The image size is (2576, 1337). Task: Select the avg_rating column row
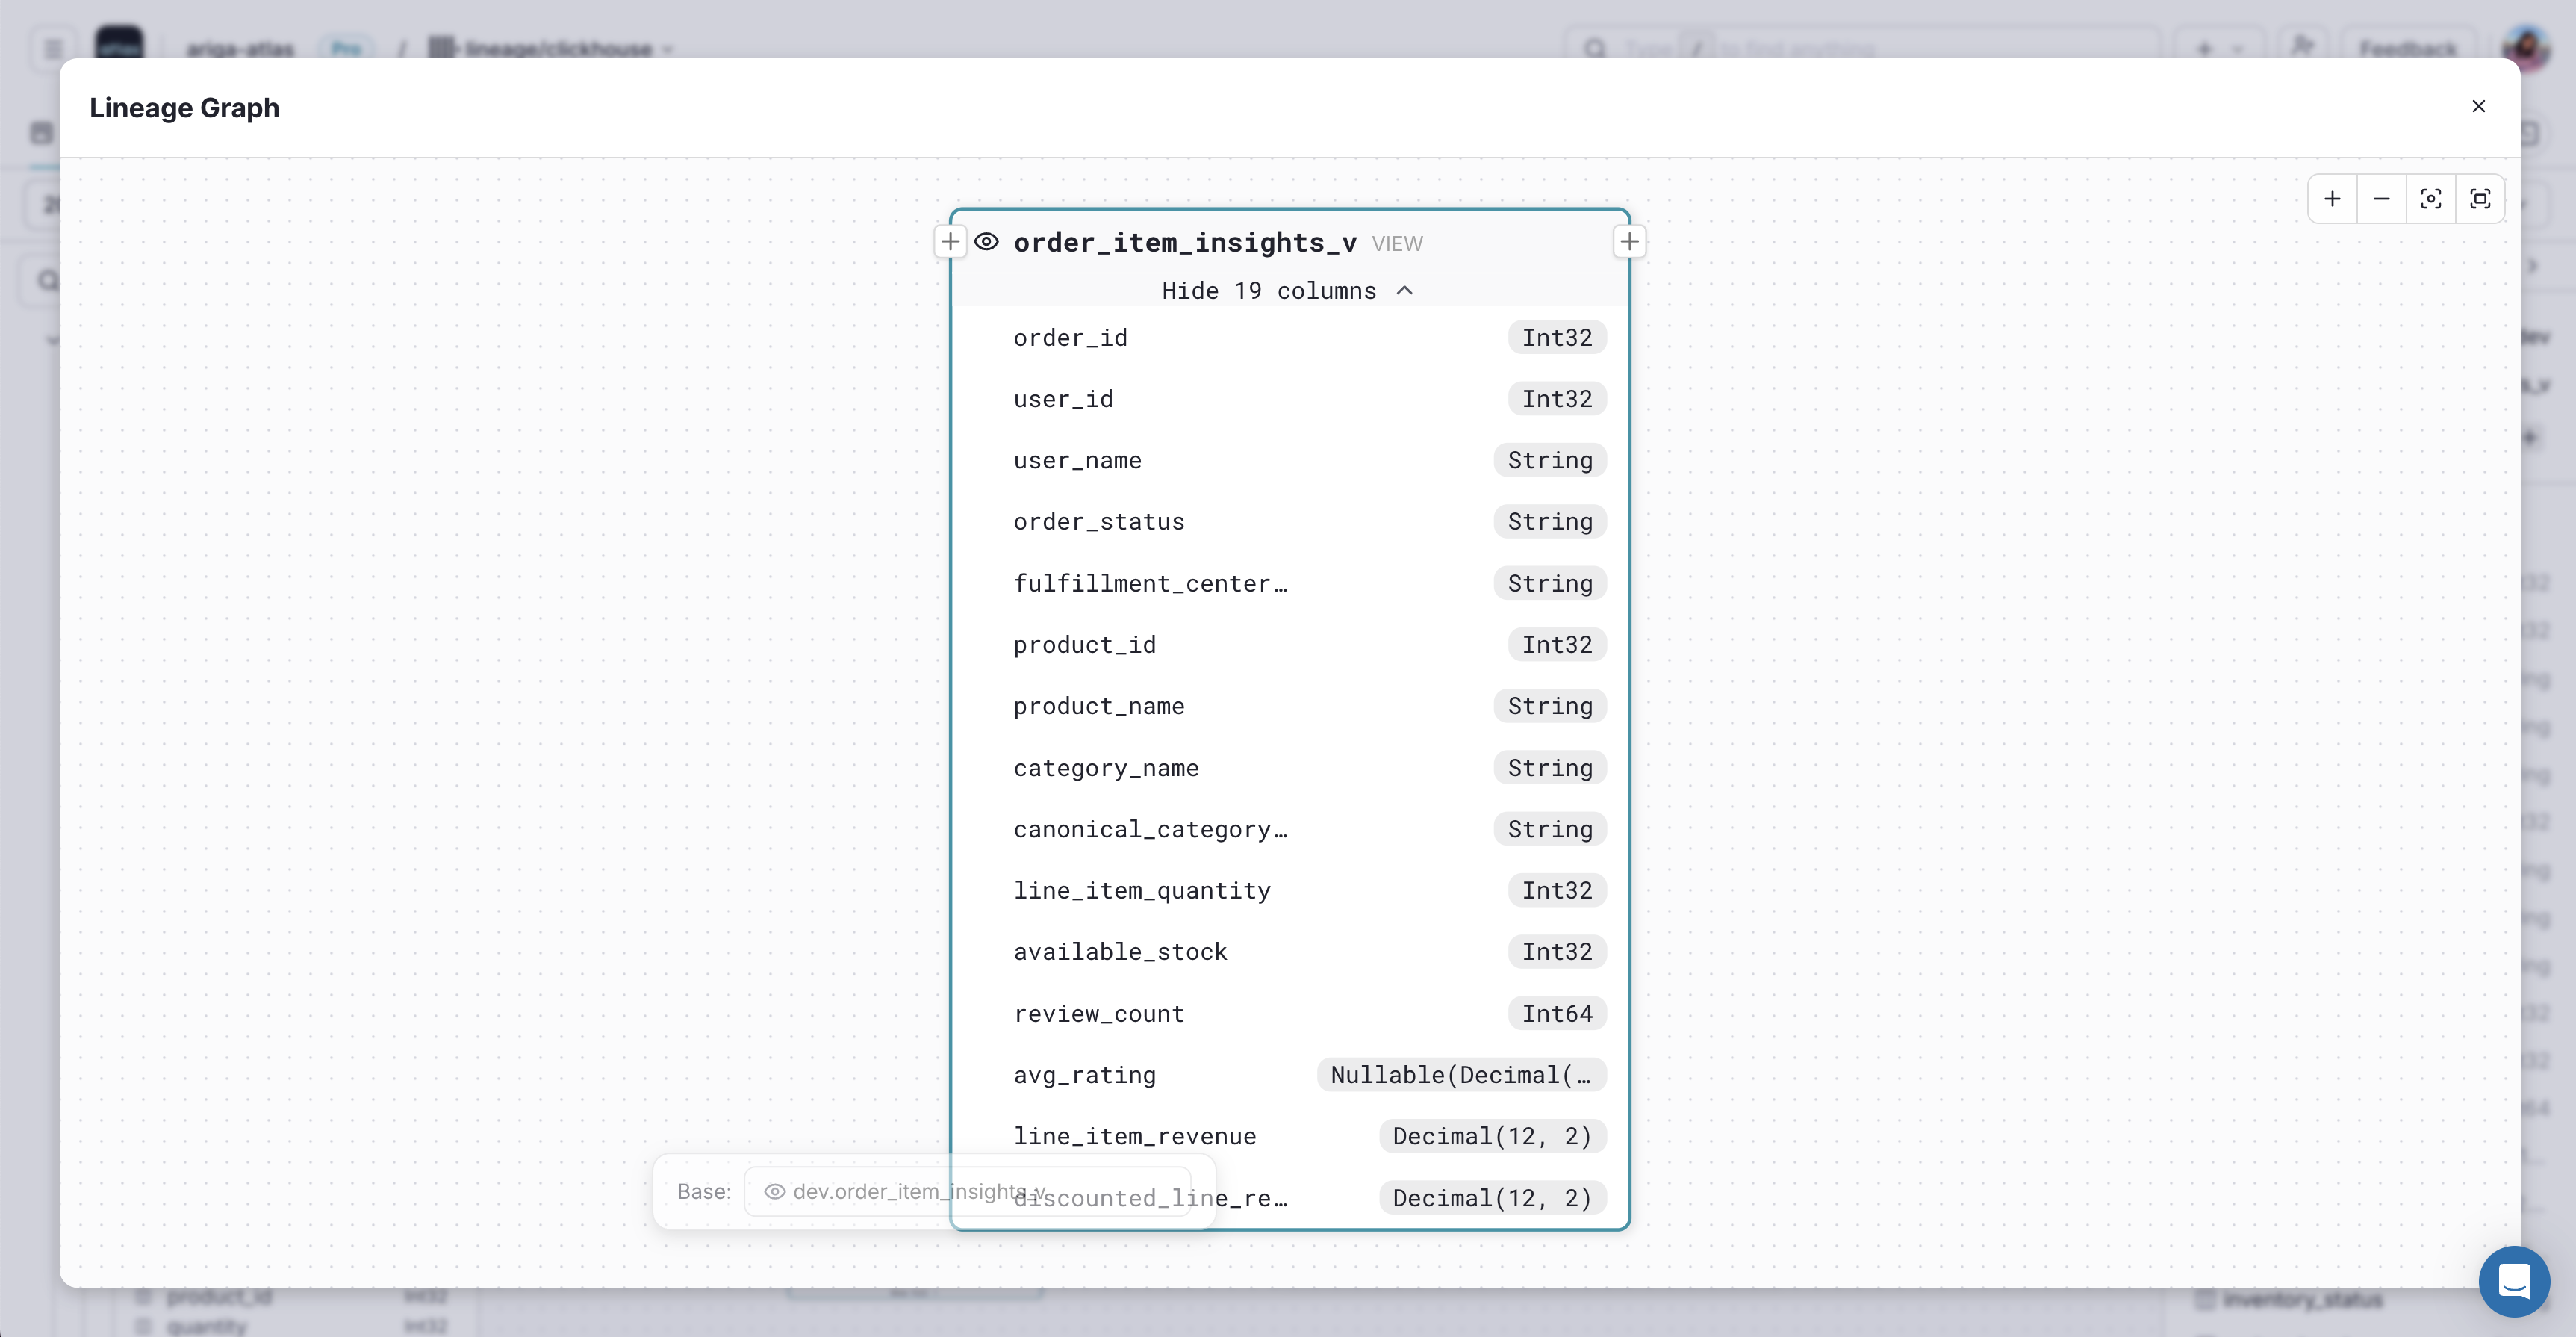coord(1288,1074)
